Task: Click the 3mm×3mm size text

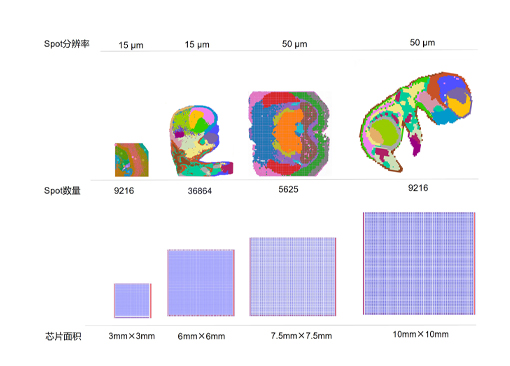Action: pyautogui.click(x=132, y=336)
